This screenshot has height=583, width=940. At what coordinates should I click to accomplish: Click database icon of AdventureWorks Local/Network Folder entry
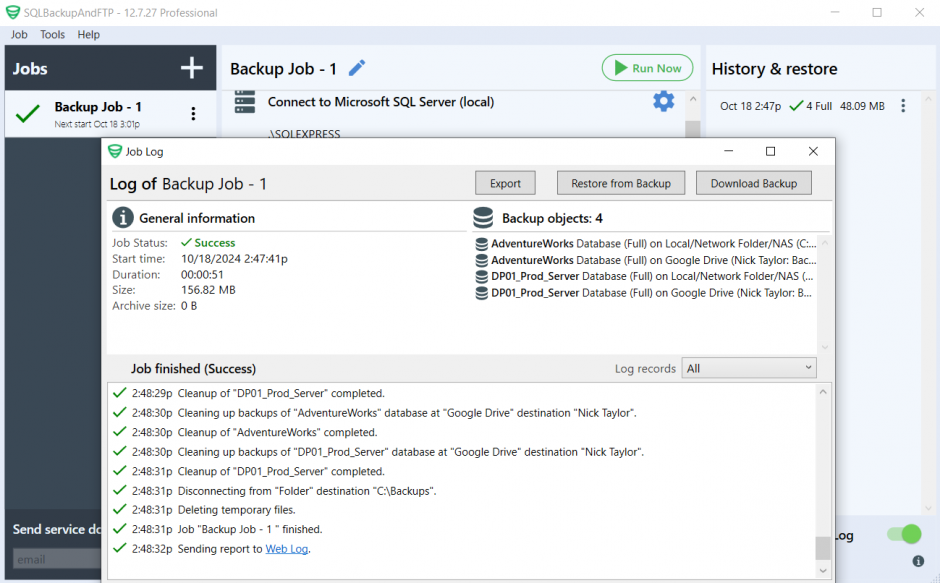point(481,244)
